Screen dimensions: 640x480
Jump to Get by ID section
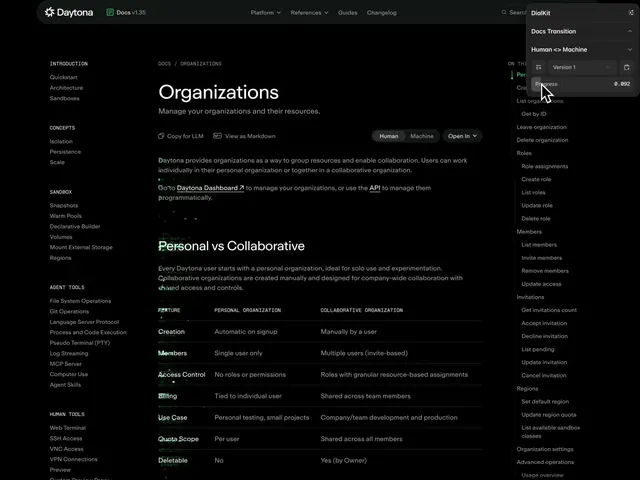coord(533,114)
